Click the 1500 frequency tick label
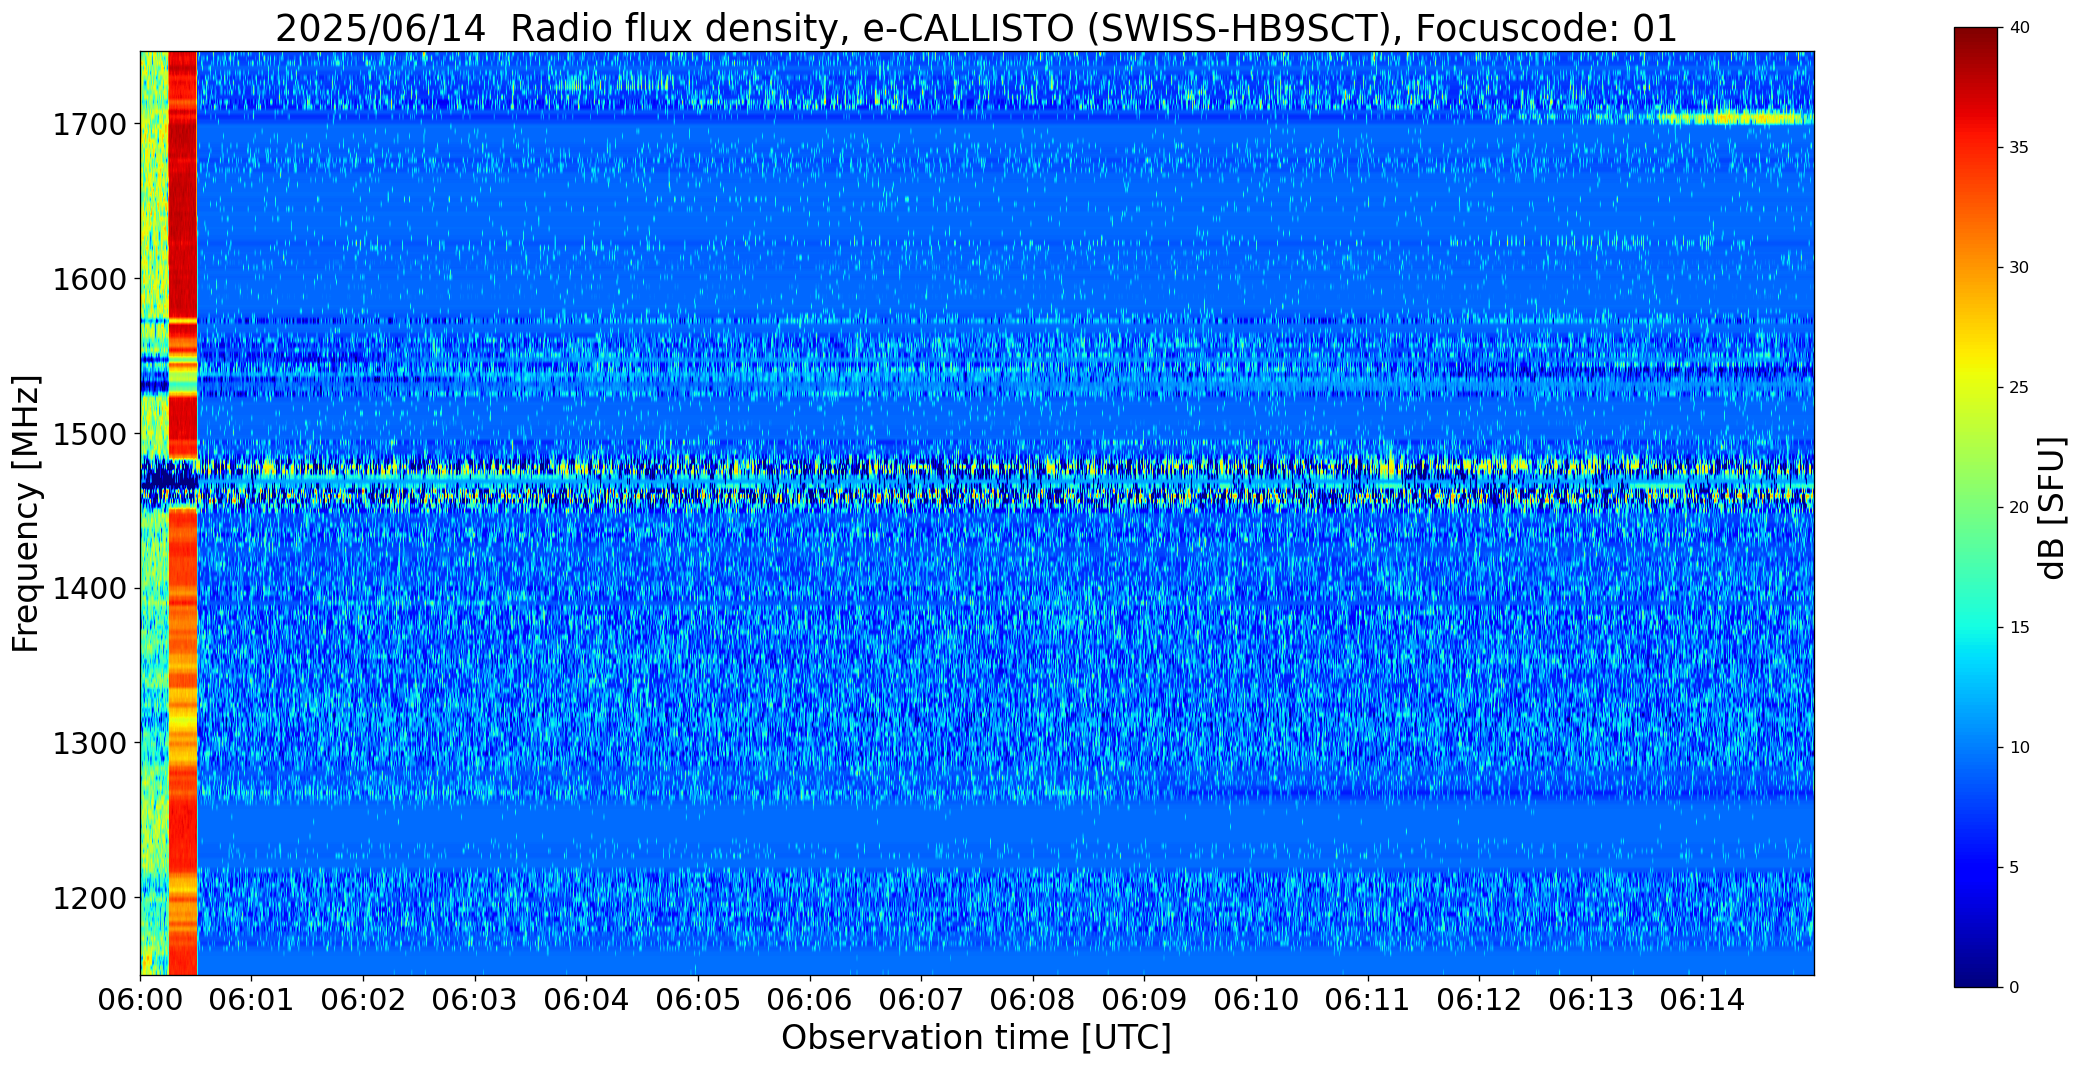The image size is (2082, 1067). coord(89,434)
